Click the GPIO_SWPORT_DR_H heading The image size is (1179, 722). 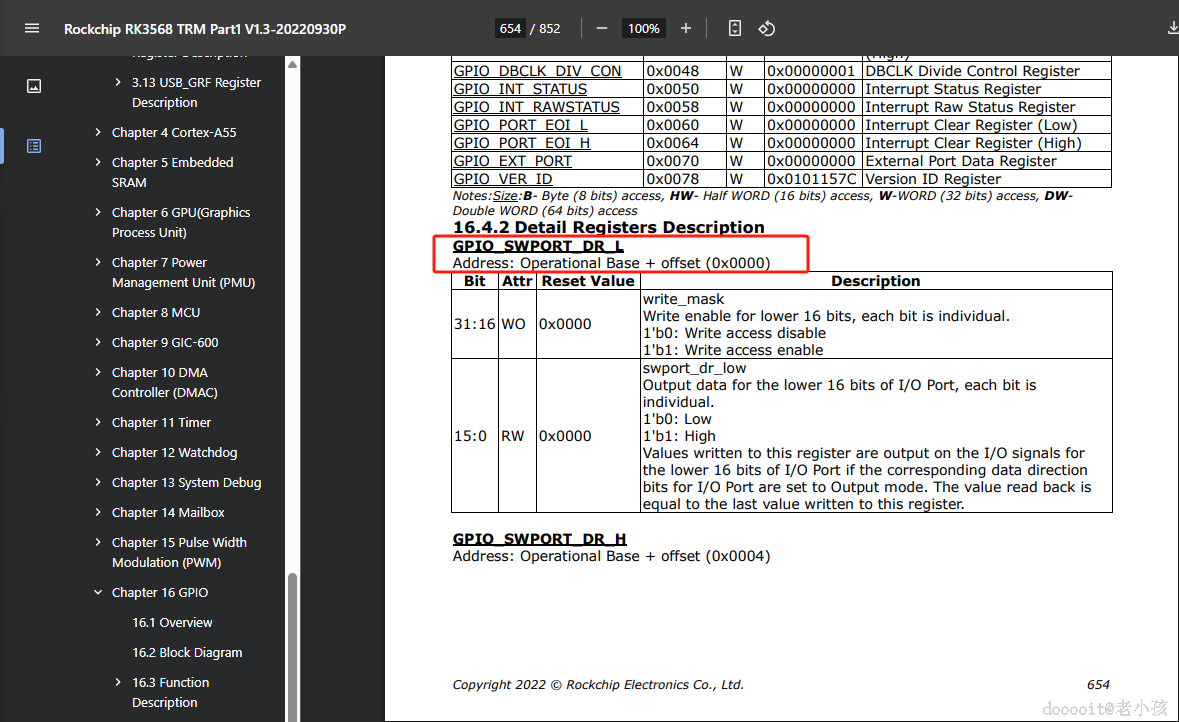click(x=539, y=539)
